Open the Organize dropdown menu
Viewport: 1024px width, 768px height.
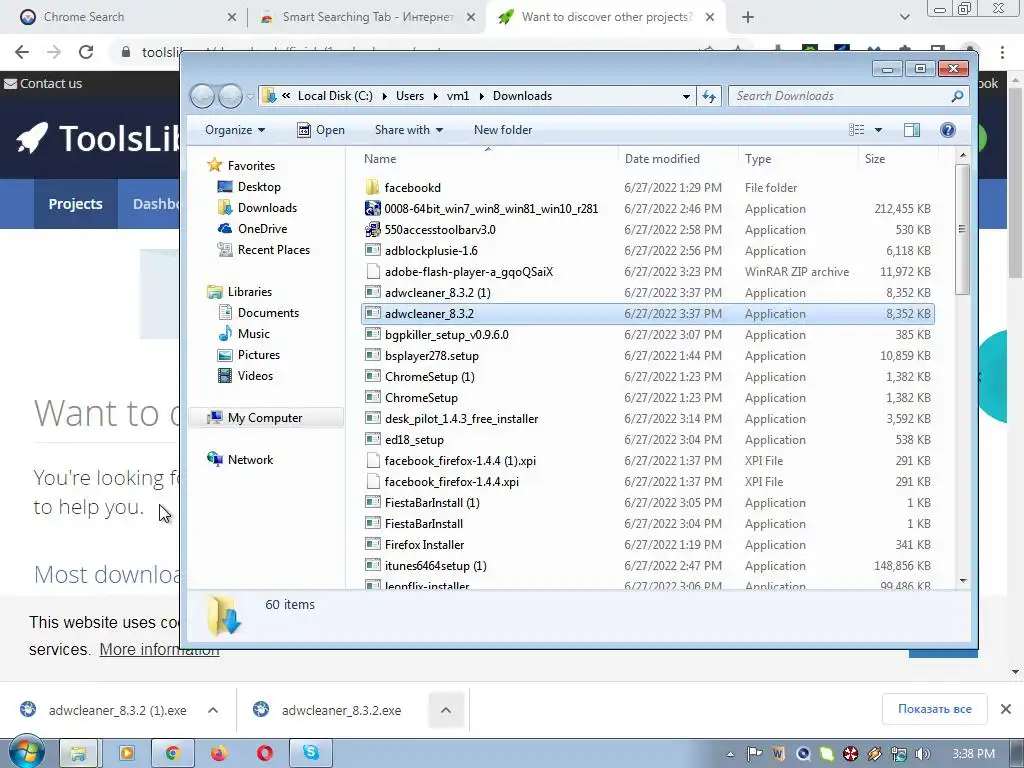[x=234, y=130]
